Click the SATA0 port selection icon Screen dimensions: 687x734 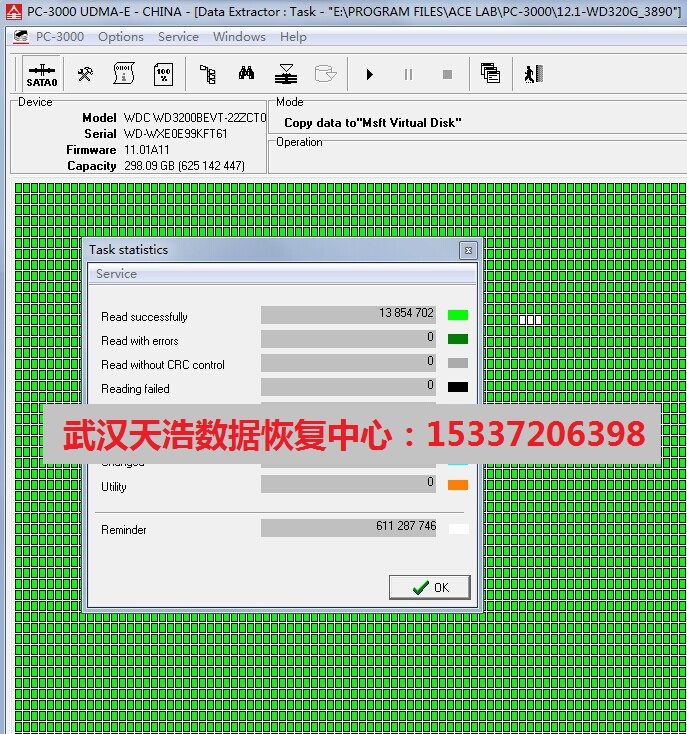point(42,74)
